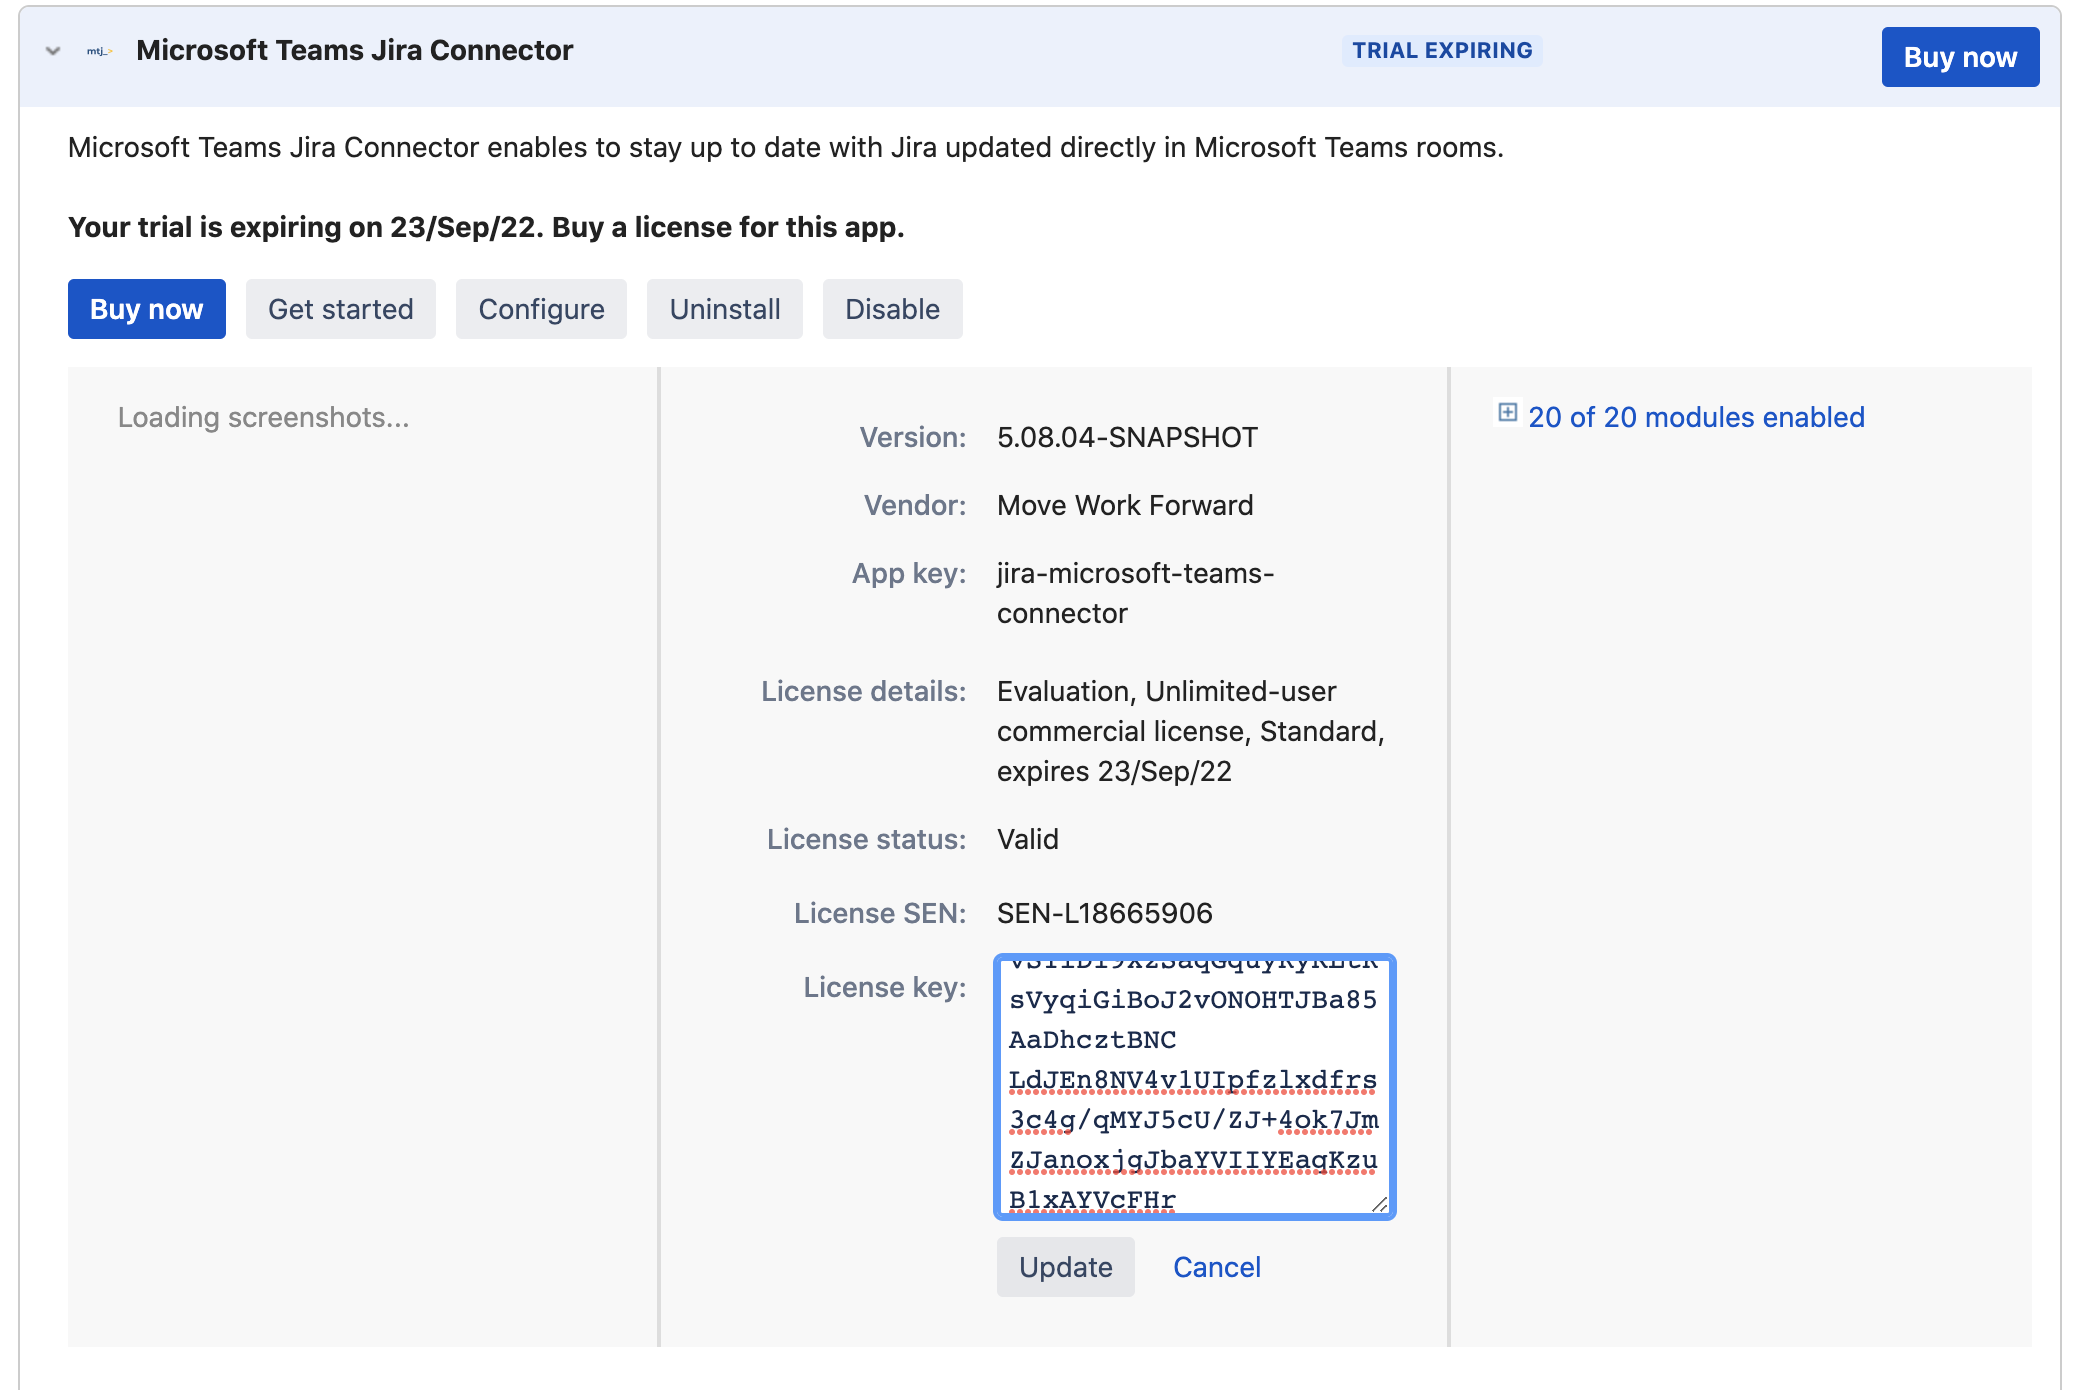Update the license key

pyautogui.click(x=1065, y=1266)
